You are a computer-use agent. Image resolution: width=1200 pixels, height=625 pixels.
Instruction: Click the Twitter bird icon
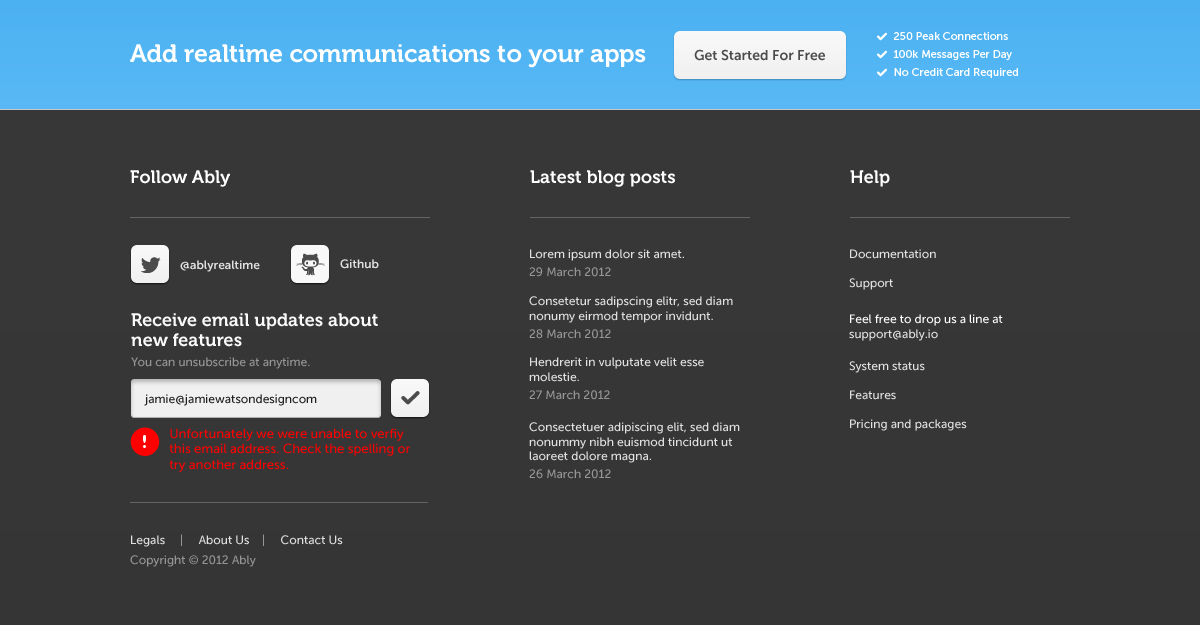tap(150, 265)
